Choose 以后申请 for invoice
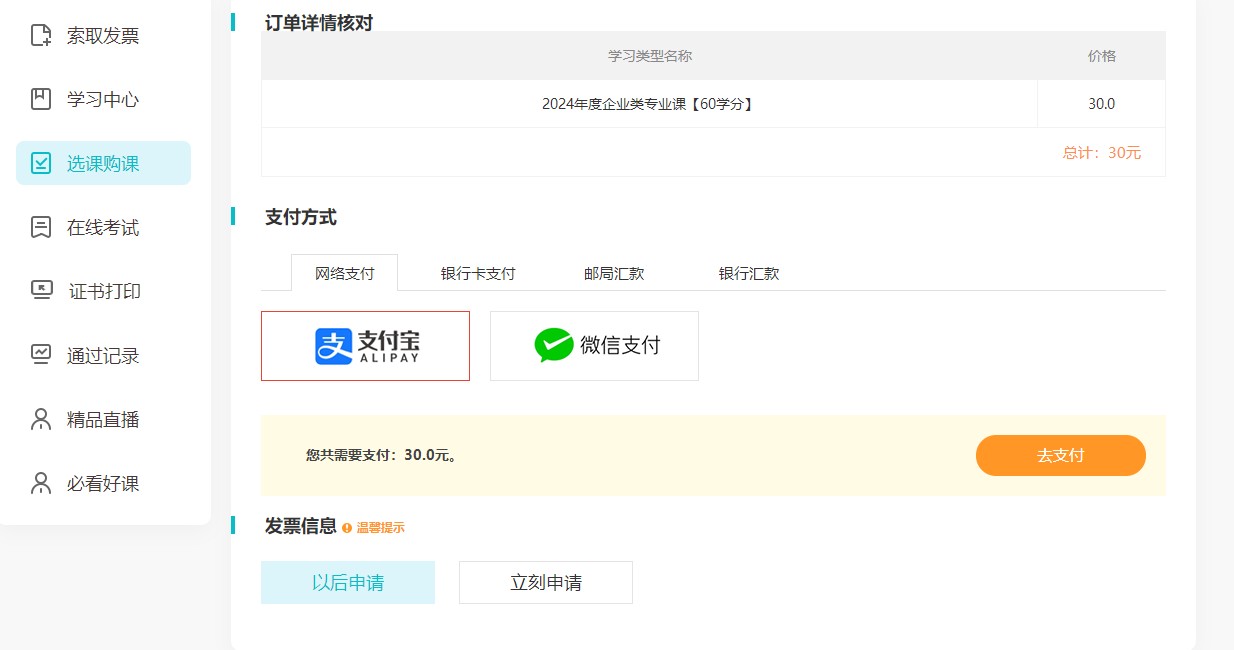This screenshot has height=650, width=1234. (348, 582)
